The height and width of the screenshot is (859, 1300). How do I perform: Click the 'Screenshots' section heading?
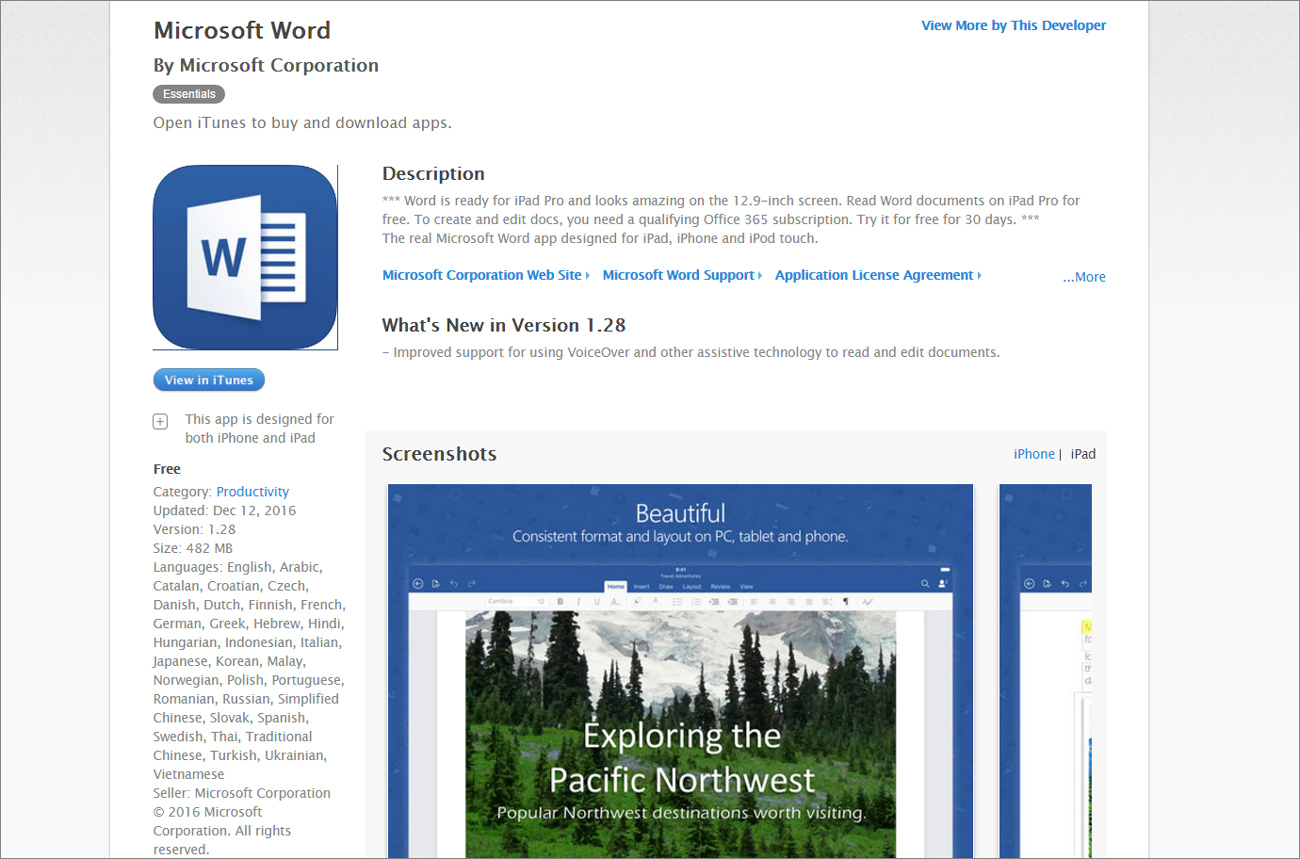(x=439, y=454)
